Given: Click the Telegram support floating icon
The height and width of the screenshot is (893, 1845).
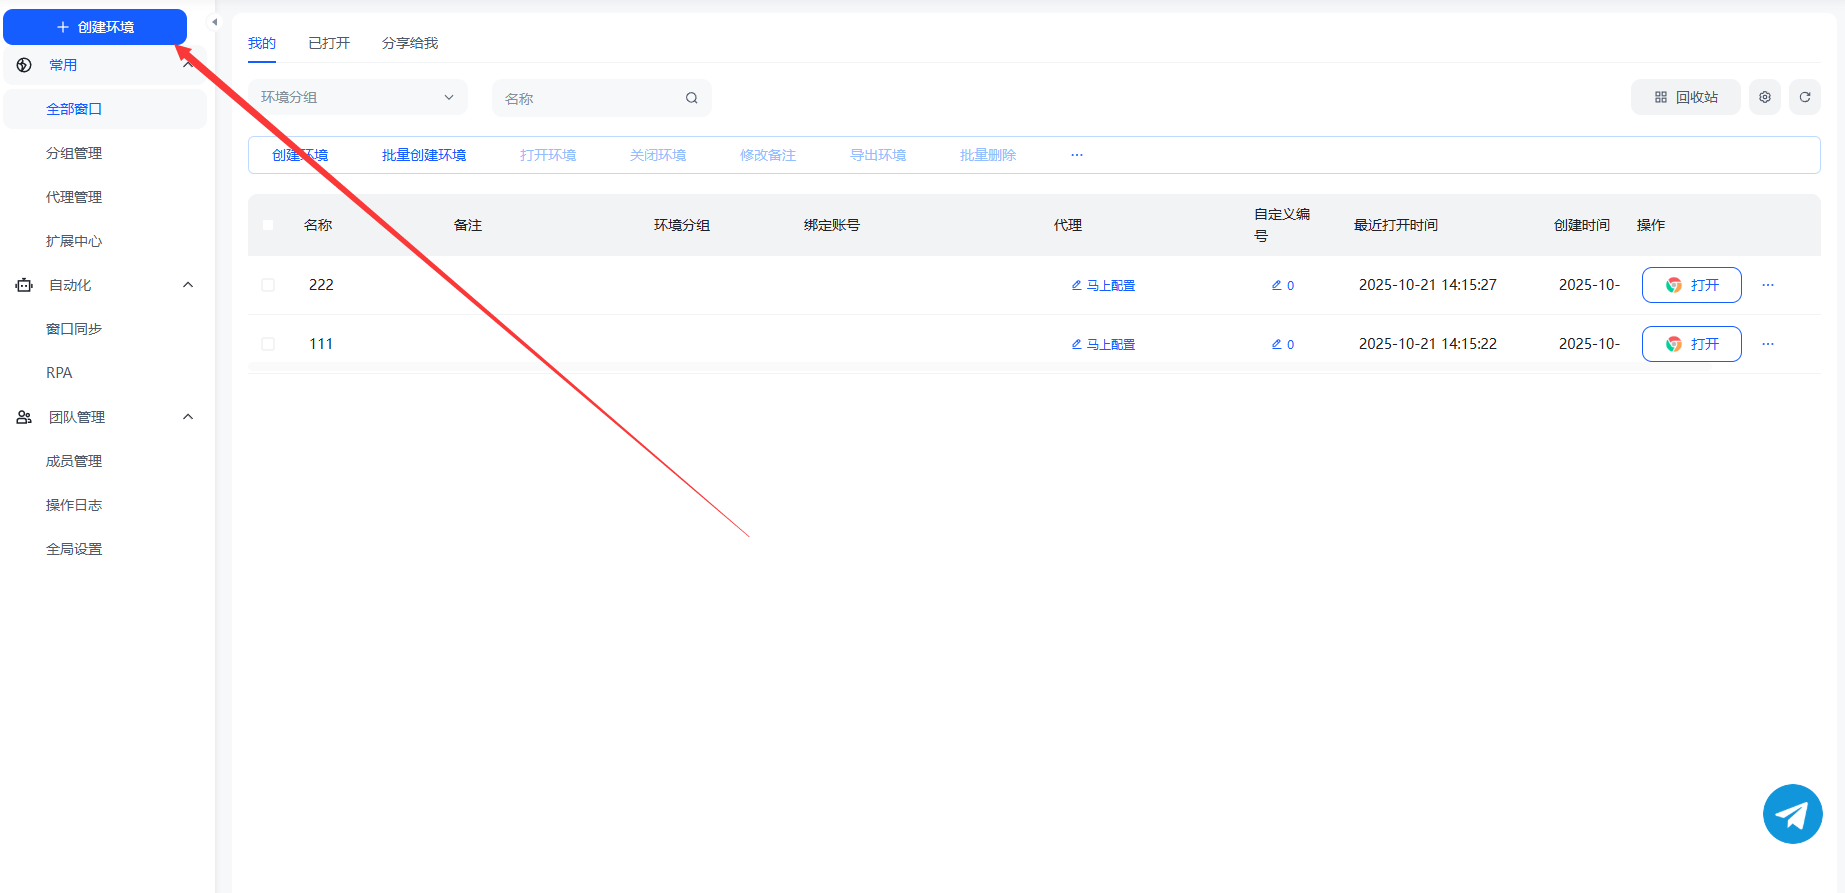Looking at the screenshot, I should coord(1792,814).
